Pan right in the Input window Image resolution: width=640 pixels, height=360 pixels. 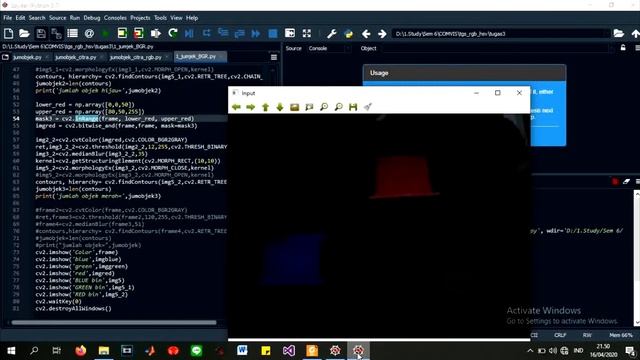251,107
